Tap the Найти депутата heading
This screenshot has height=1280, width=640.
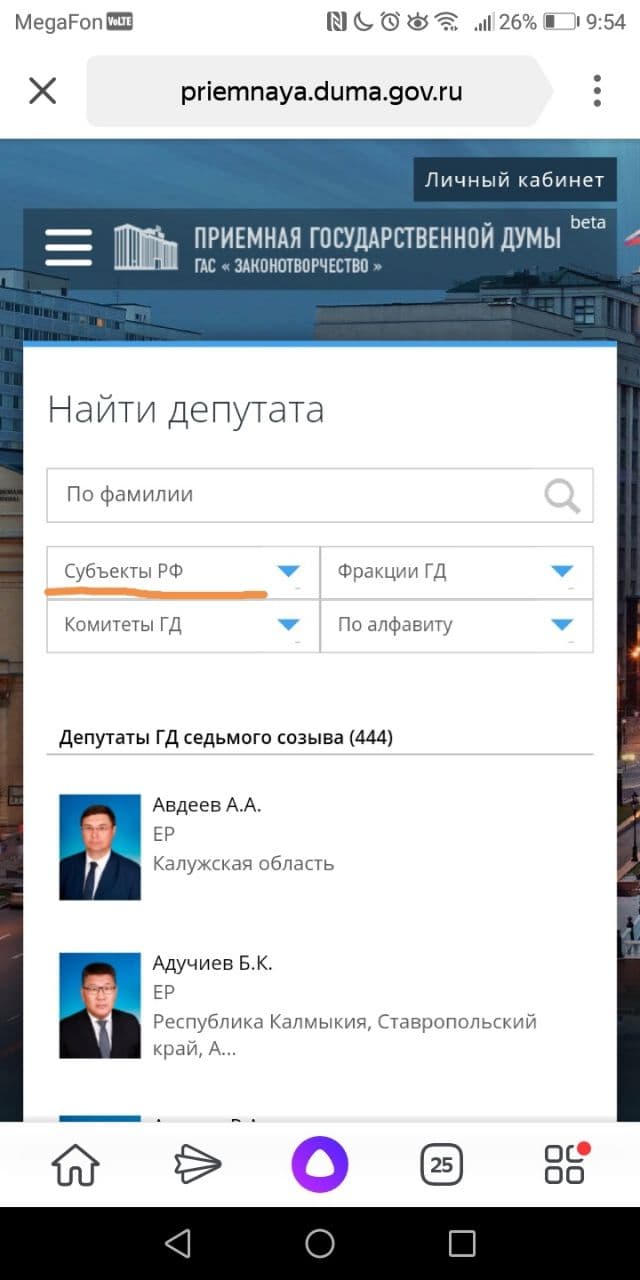[x=186, y=410]
